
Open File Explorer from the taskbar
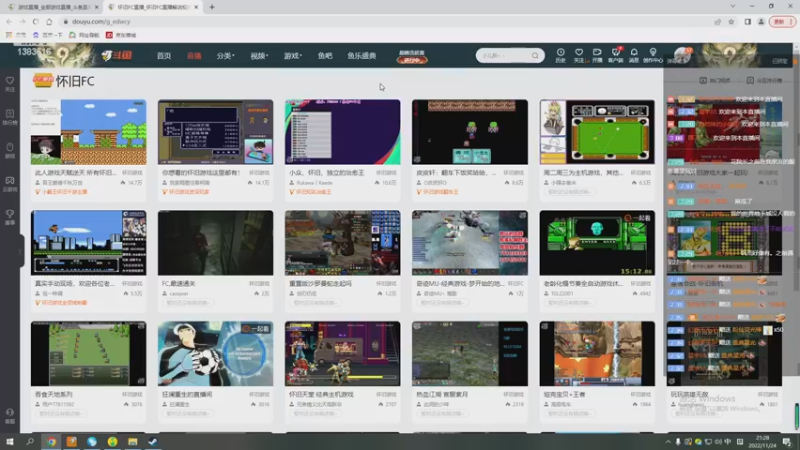(x=133, y=442)
